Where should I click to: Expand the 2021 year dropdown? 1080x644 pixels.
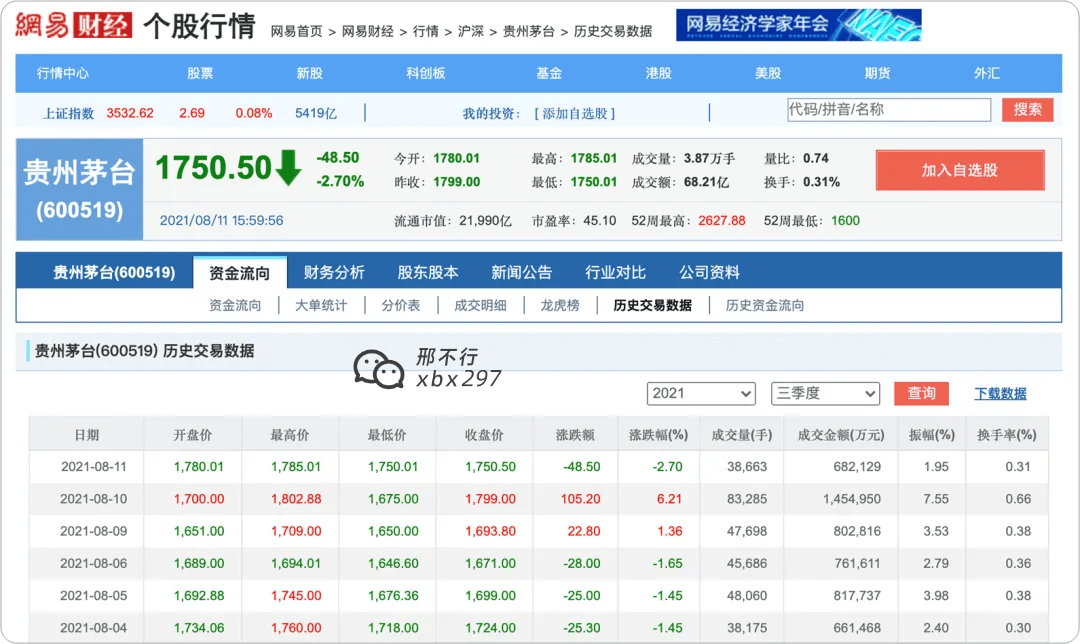(701, 394)
